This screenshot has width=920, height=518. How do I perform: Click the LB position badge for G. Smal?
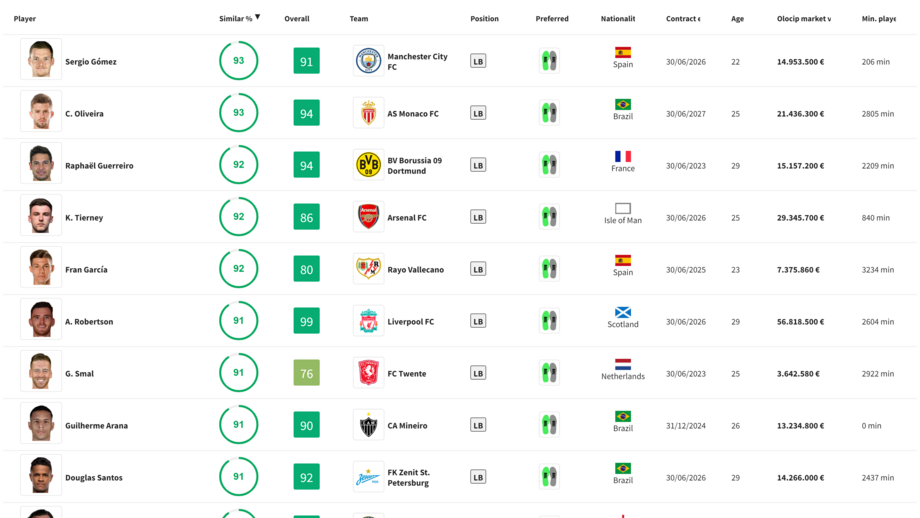coord(478,373)
